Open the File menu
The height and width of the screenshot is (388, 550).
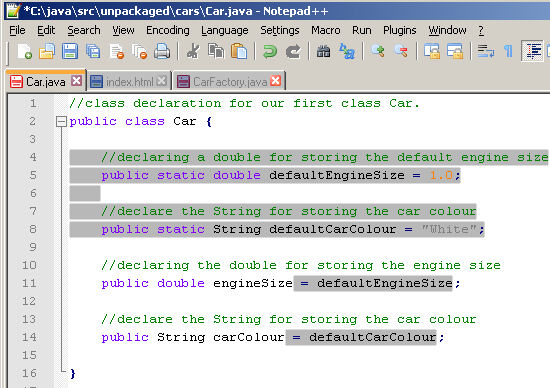point(17,31)
